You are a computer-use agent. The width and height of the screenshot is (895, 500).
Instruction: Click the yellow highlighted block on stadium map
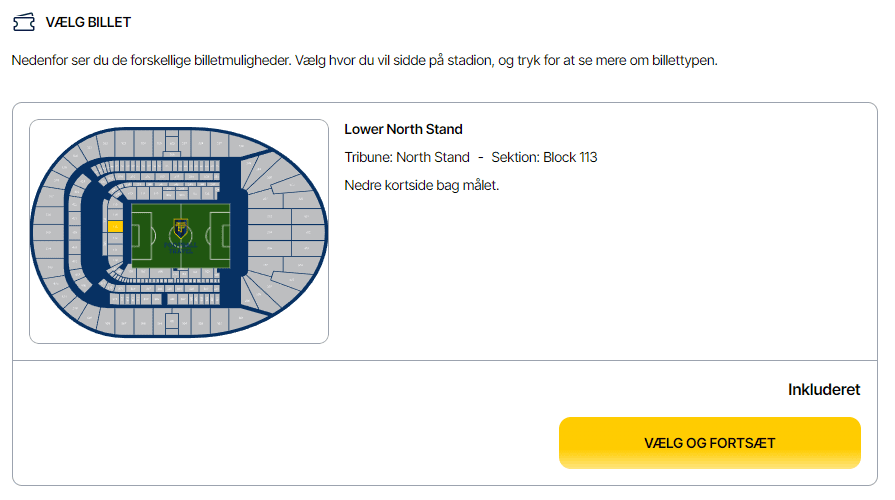tap(115, 227)
